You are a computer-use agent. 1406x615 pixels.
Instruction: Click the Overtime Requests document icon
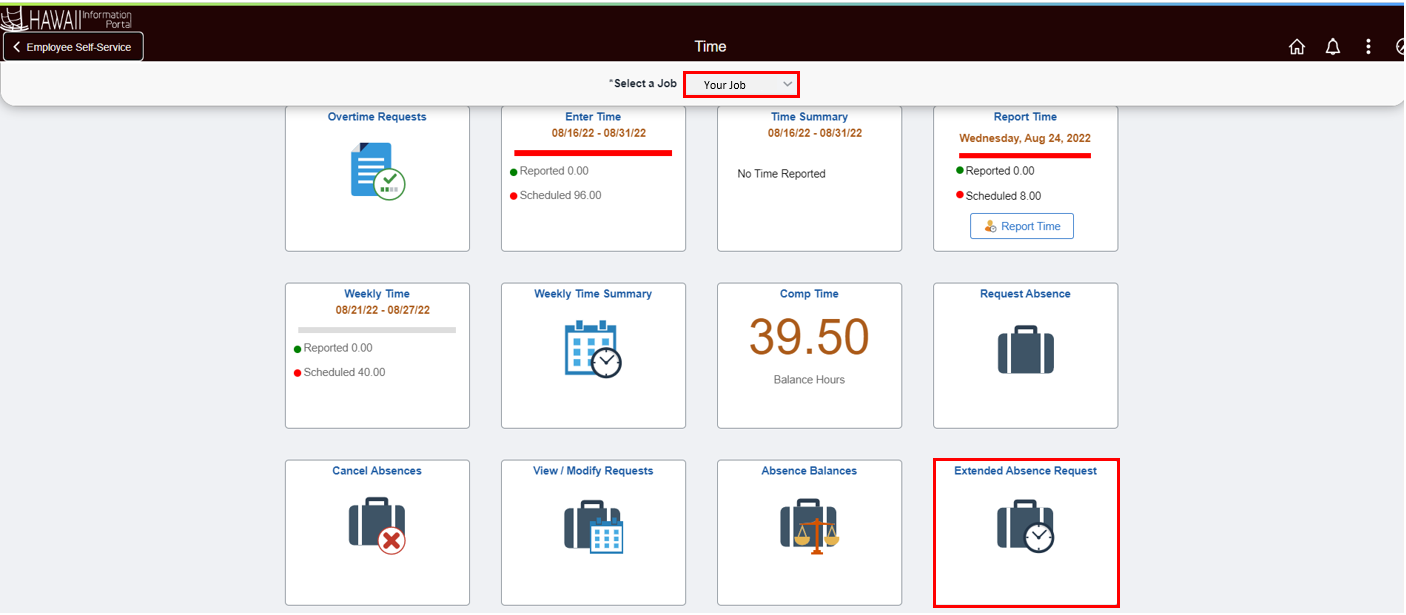tap(377, 171)
